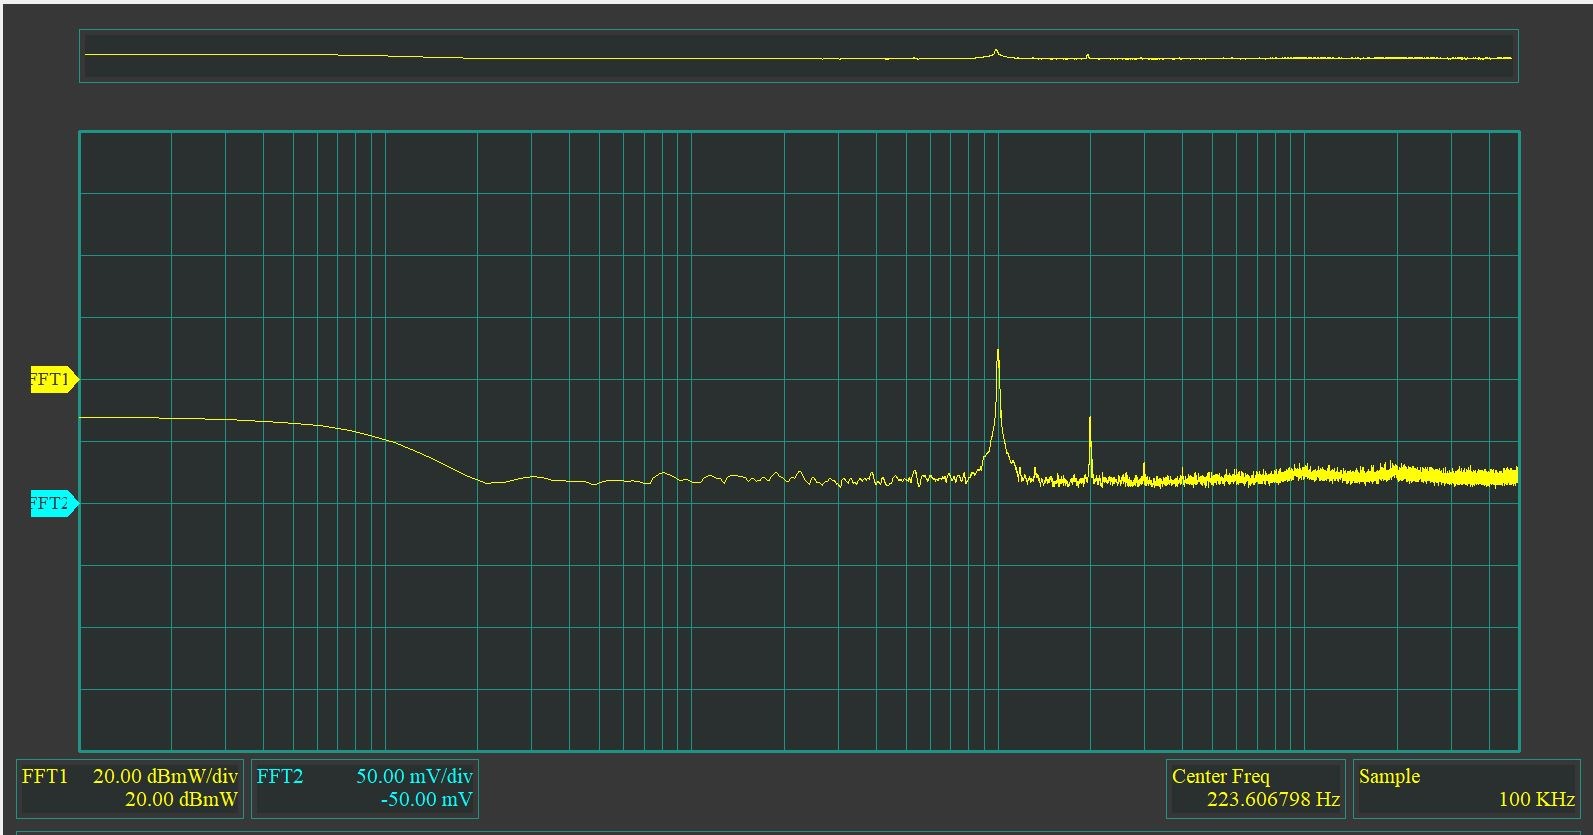Open the FFT1 scale settings box
The height and width of the screenshot is (835, 1593).
[130, 788]
